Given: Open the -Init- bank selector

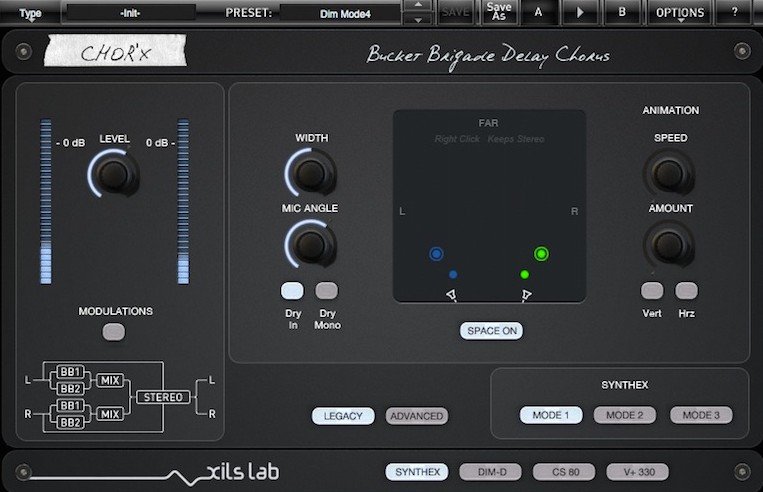Looking at the screenshot, I should (x=130, y=13).
